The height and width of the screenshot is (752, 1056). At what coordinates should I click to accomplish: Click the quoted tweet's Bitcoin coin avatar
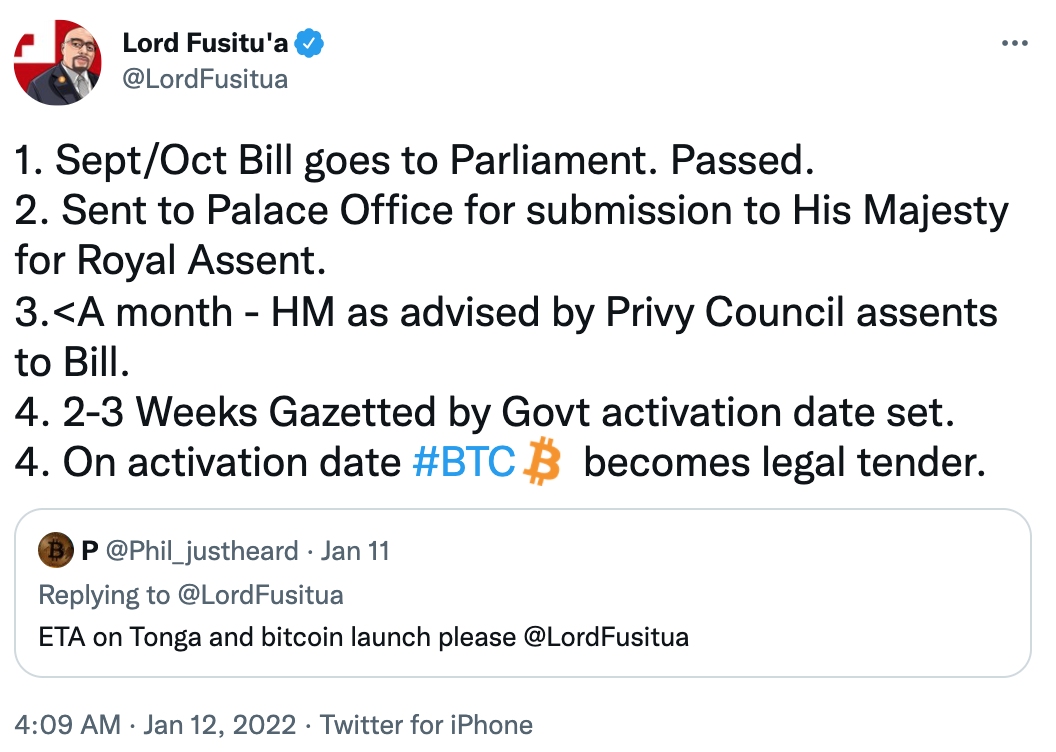55,551
